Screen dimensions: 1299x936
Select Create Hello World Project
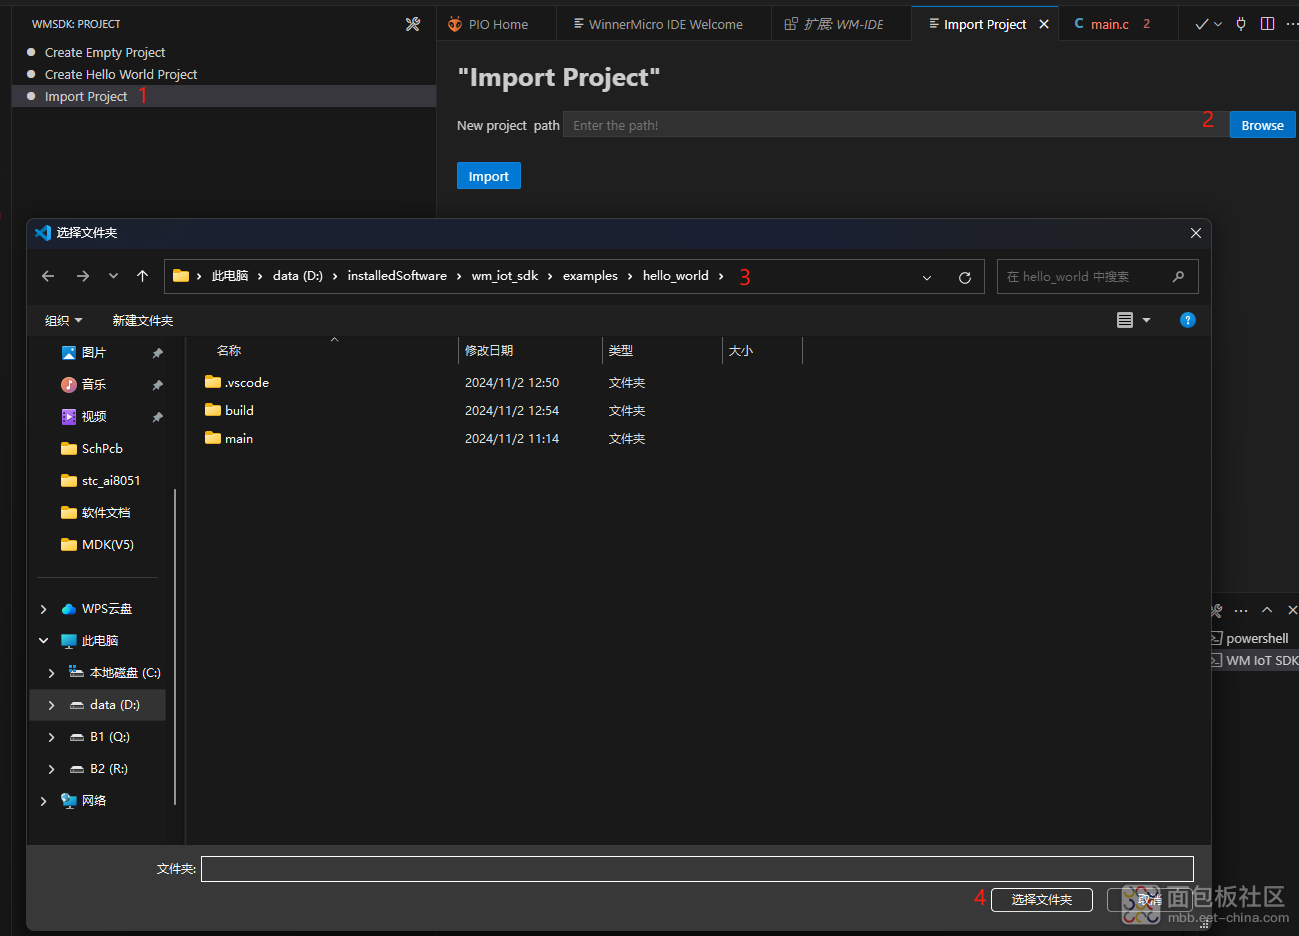click(121, 74)
